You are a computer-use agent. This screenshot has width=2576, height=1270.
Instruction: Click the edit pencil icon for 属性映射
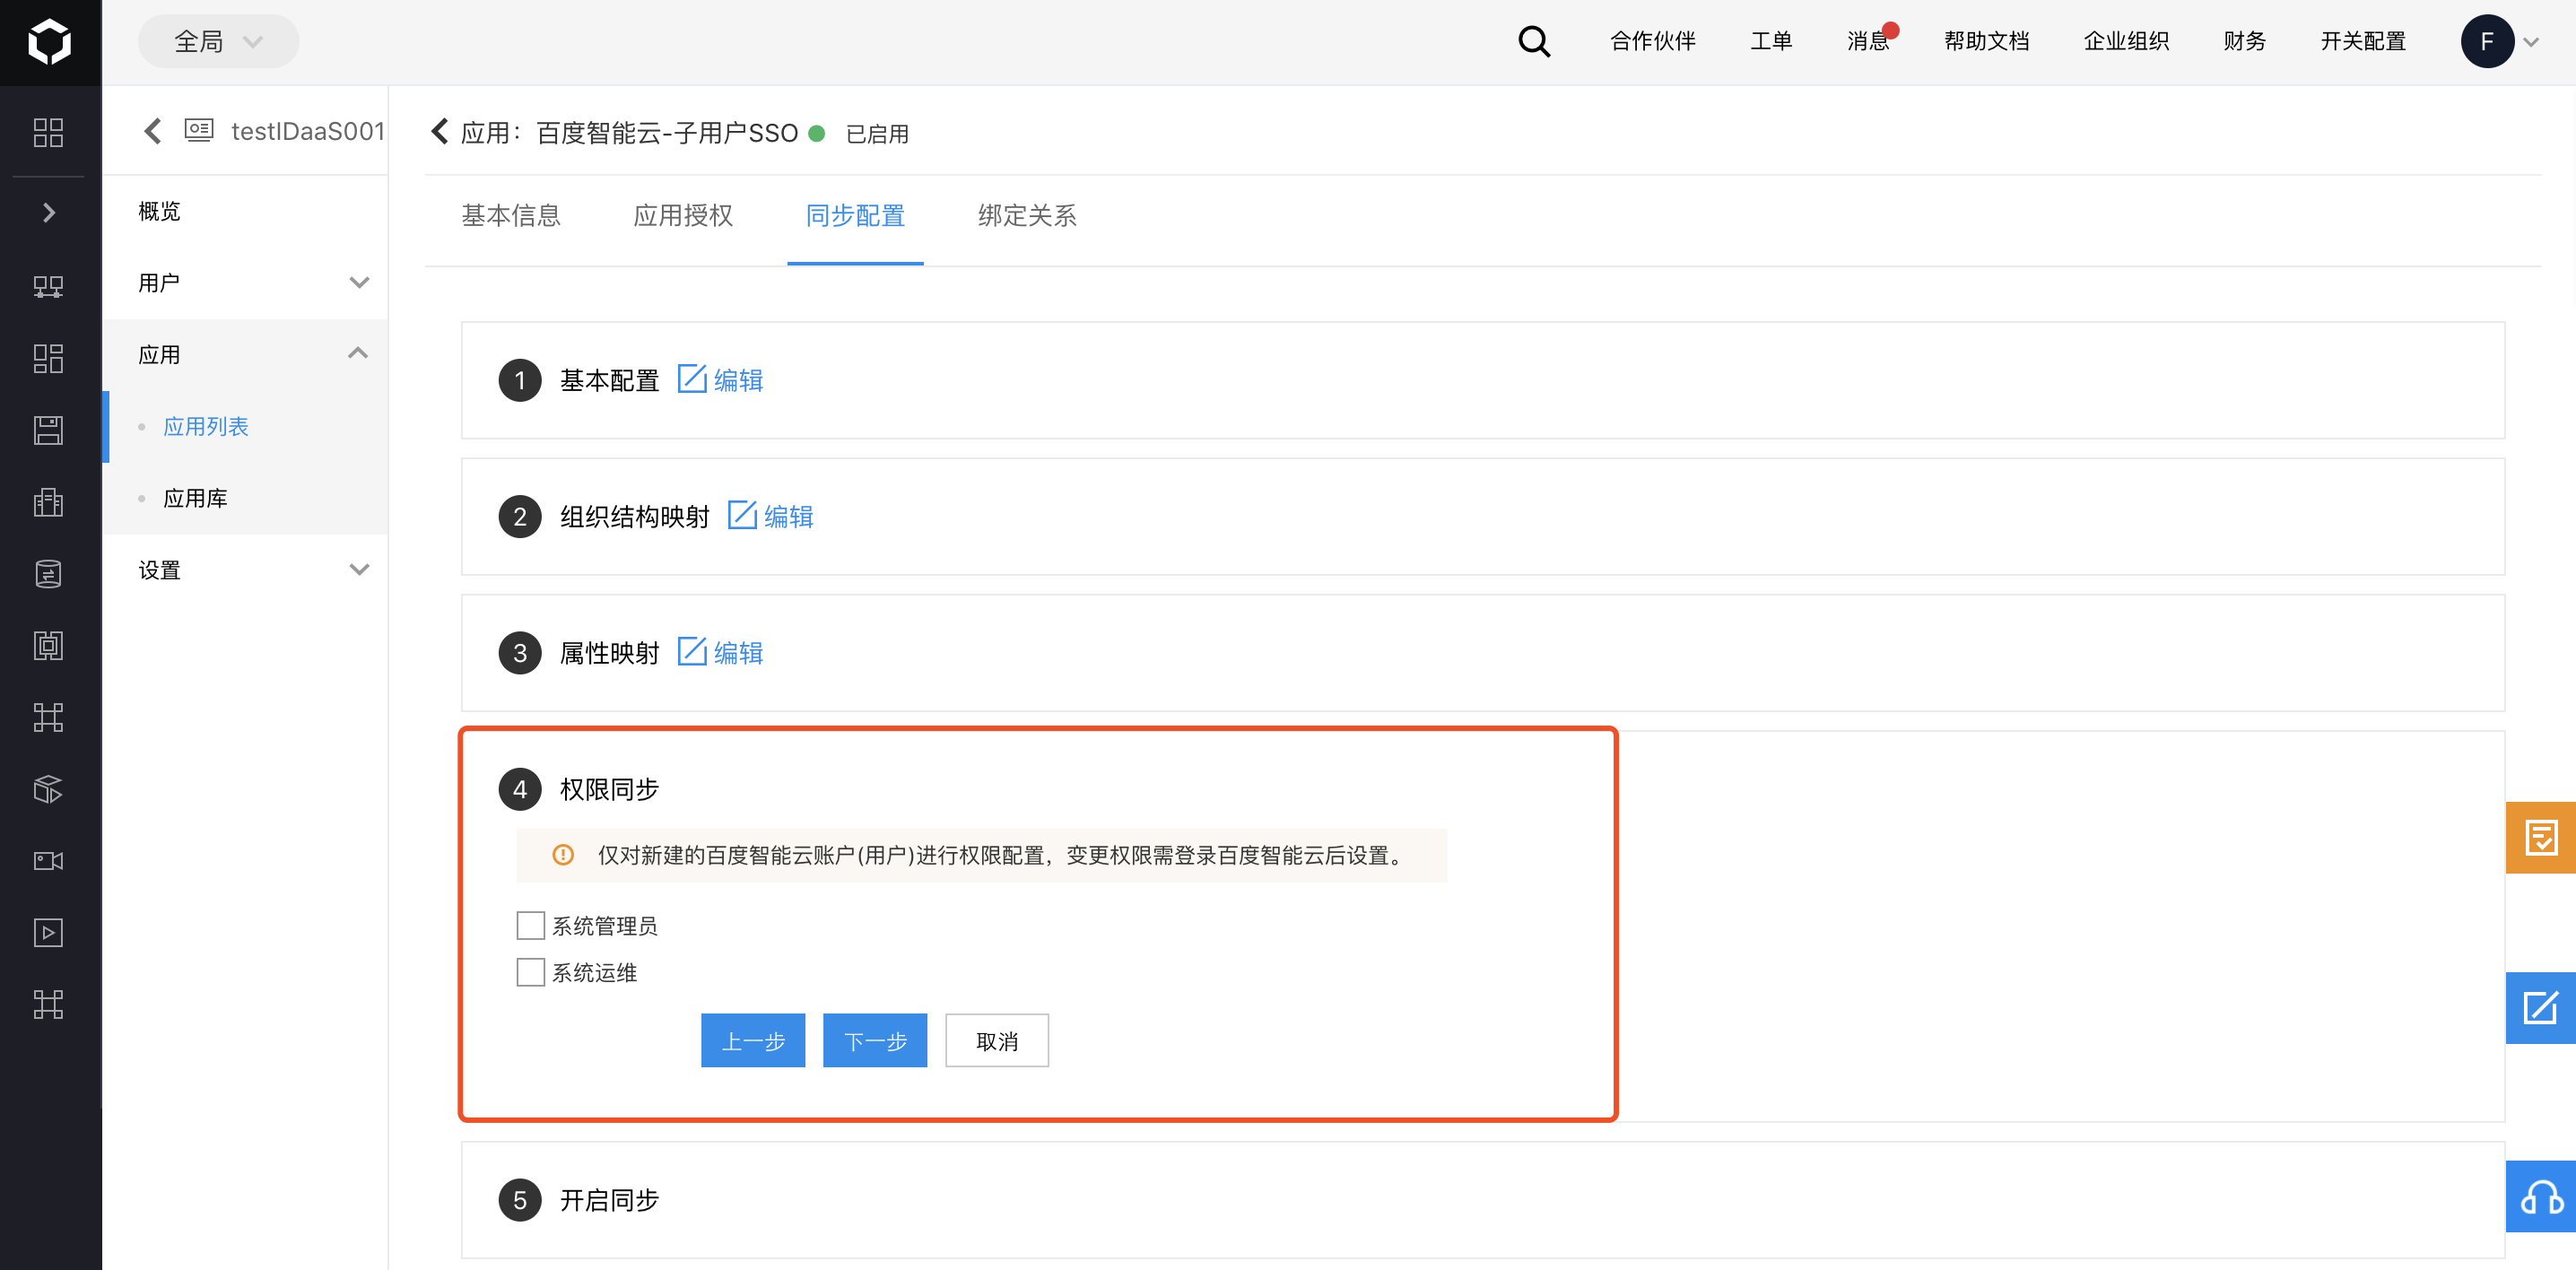(x=692, y=651)
